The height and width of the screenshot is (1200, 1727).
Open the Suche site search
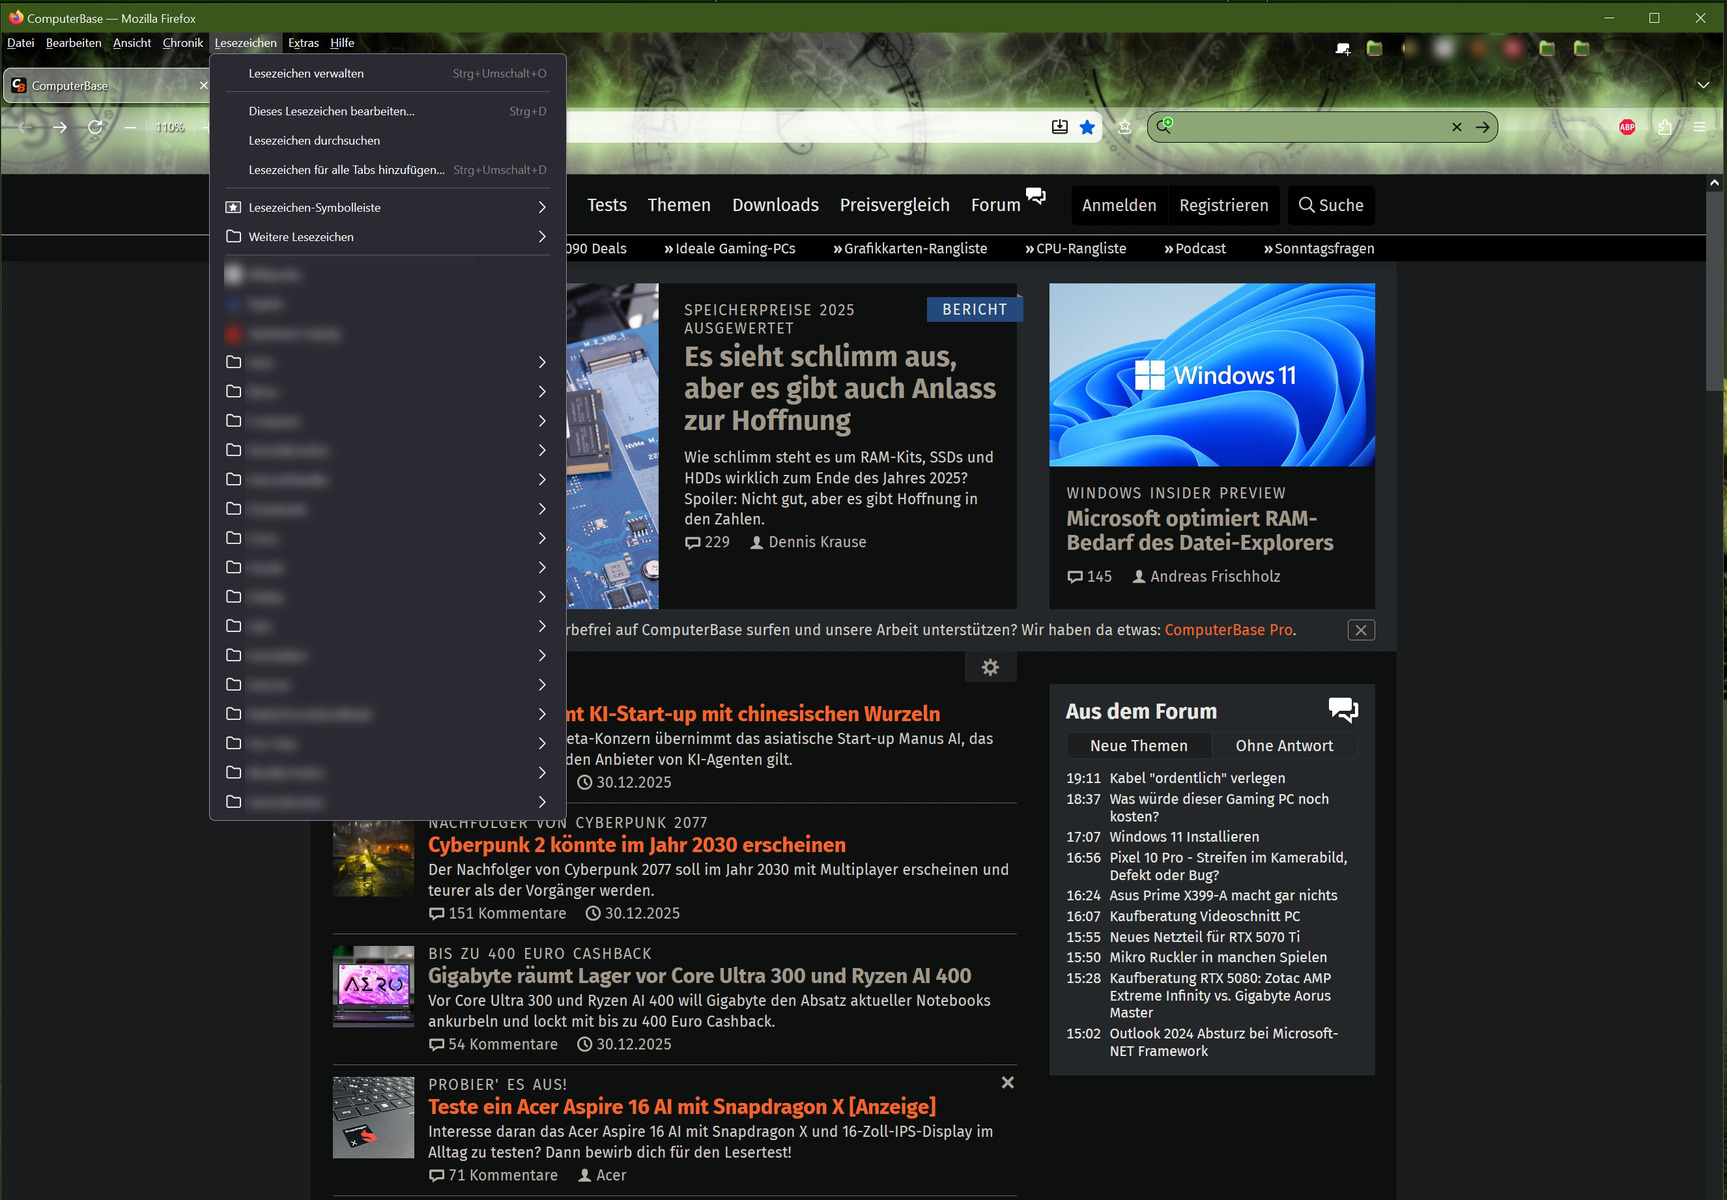(x=1331, y=205)
